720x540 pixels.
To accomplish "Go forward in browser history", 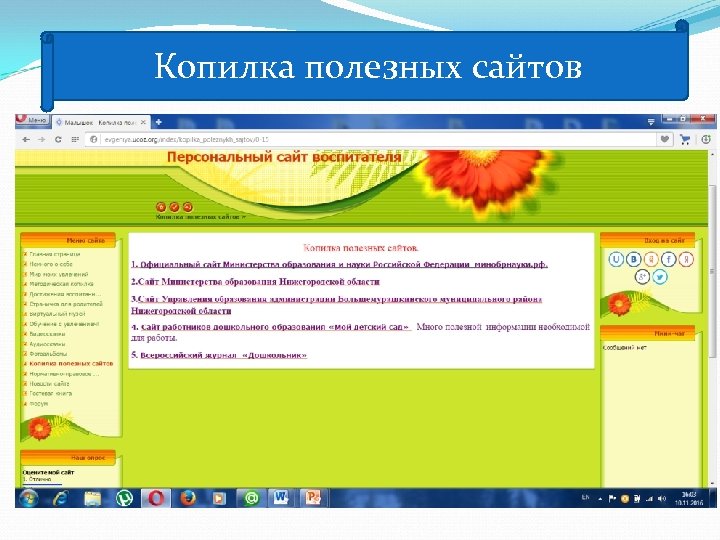I will click(x=42, y=140).
